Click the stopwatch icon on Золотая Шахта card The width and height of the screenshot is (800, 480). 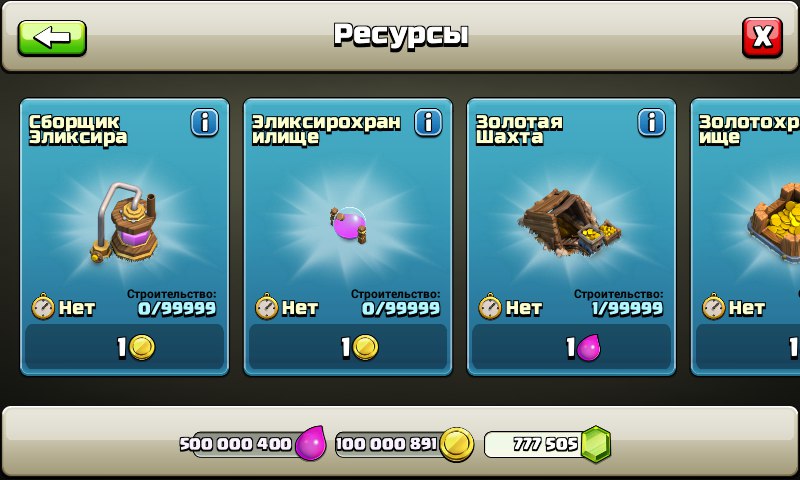[490, 307]
